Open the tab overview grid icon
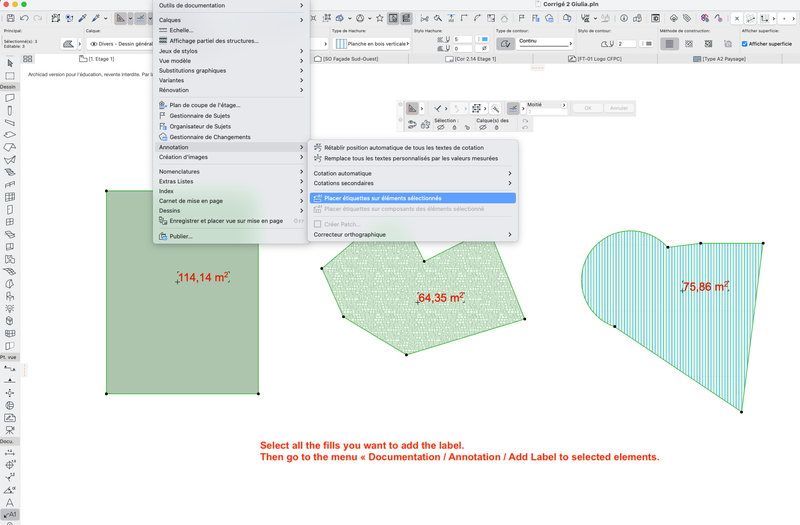 (x=28, y=59)
